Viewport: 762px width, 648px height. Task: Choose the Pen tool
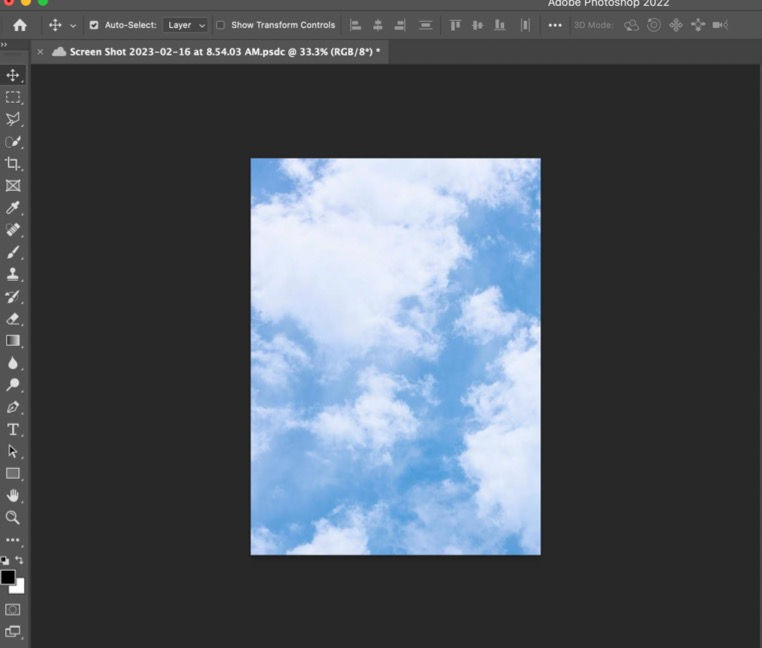[x=13, y=407]
